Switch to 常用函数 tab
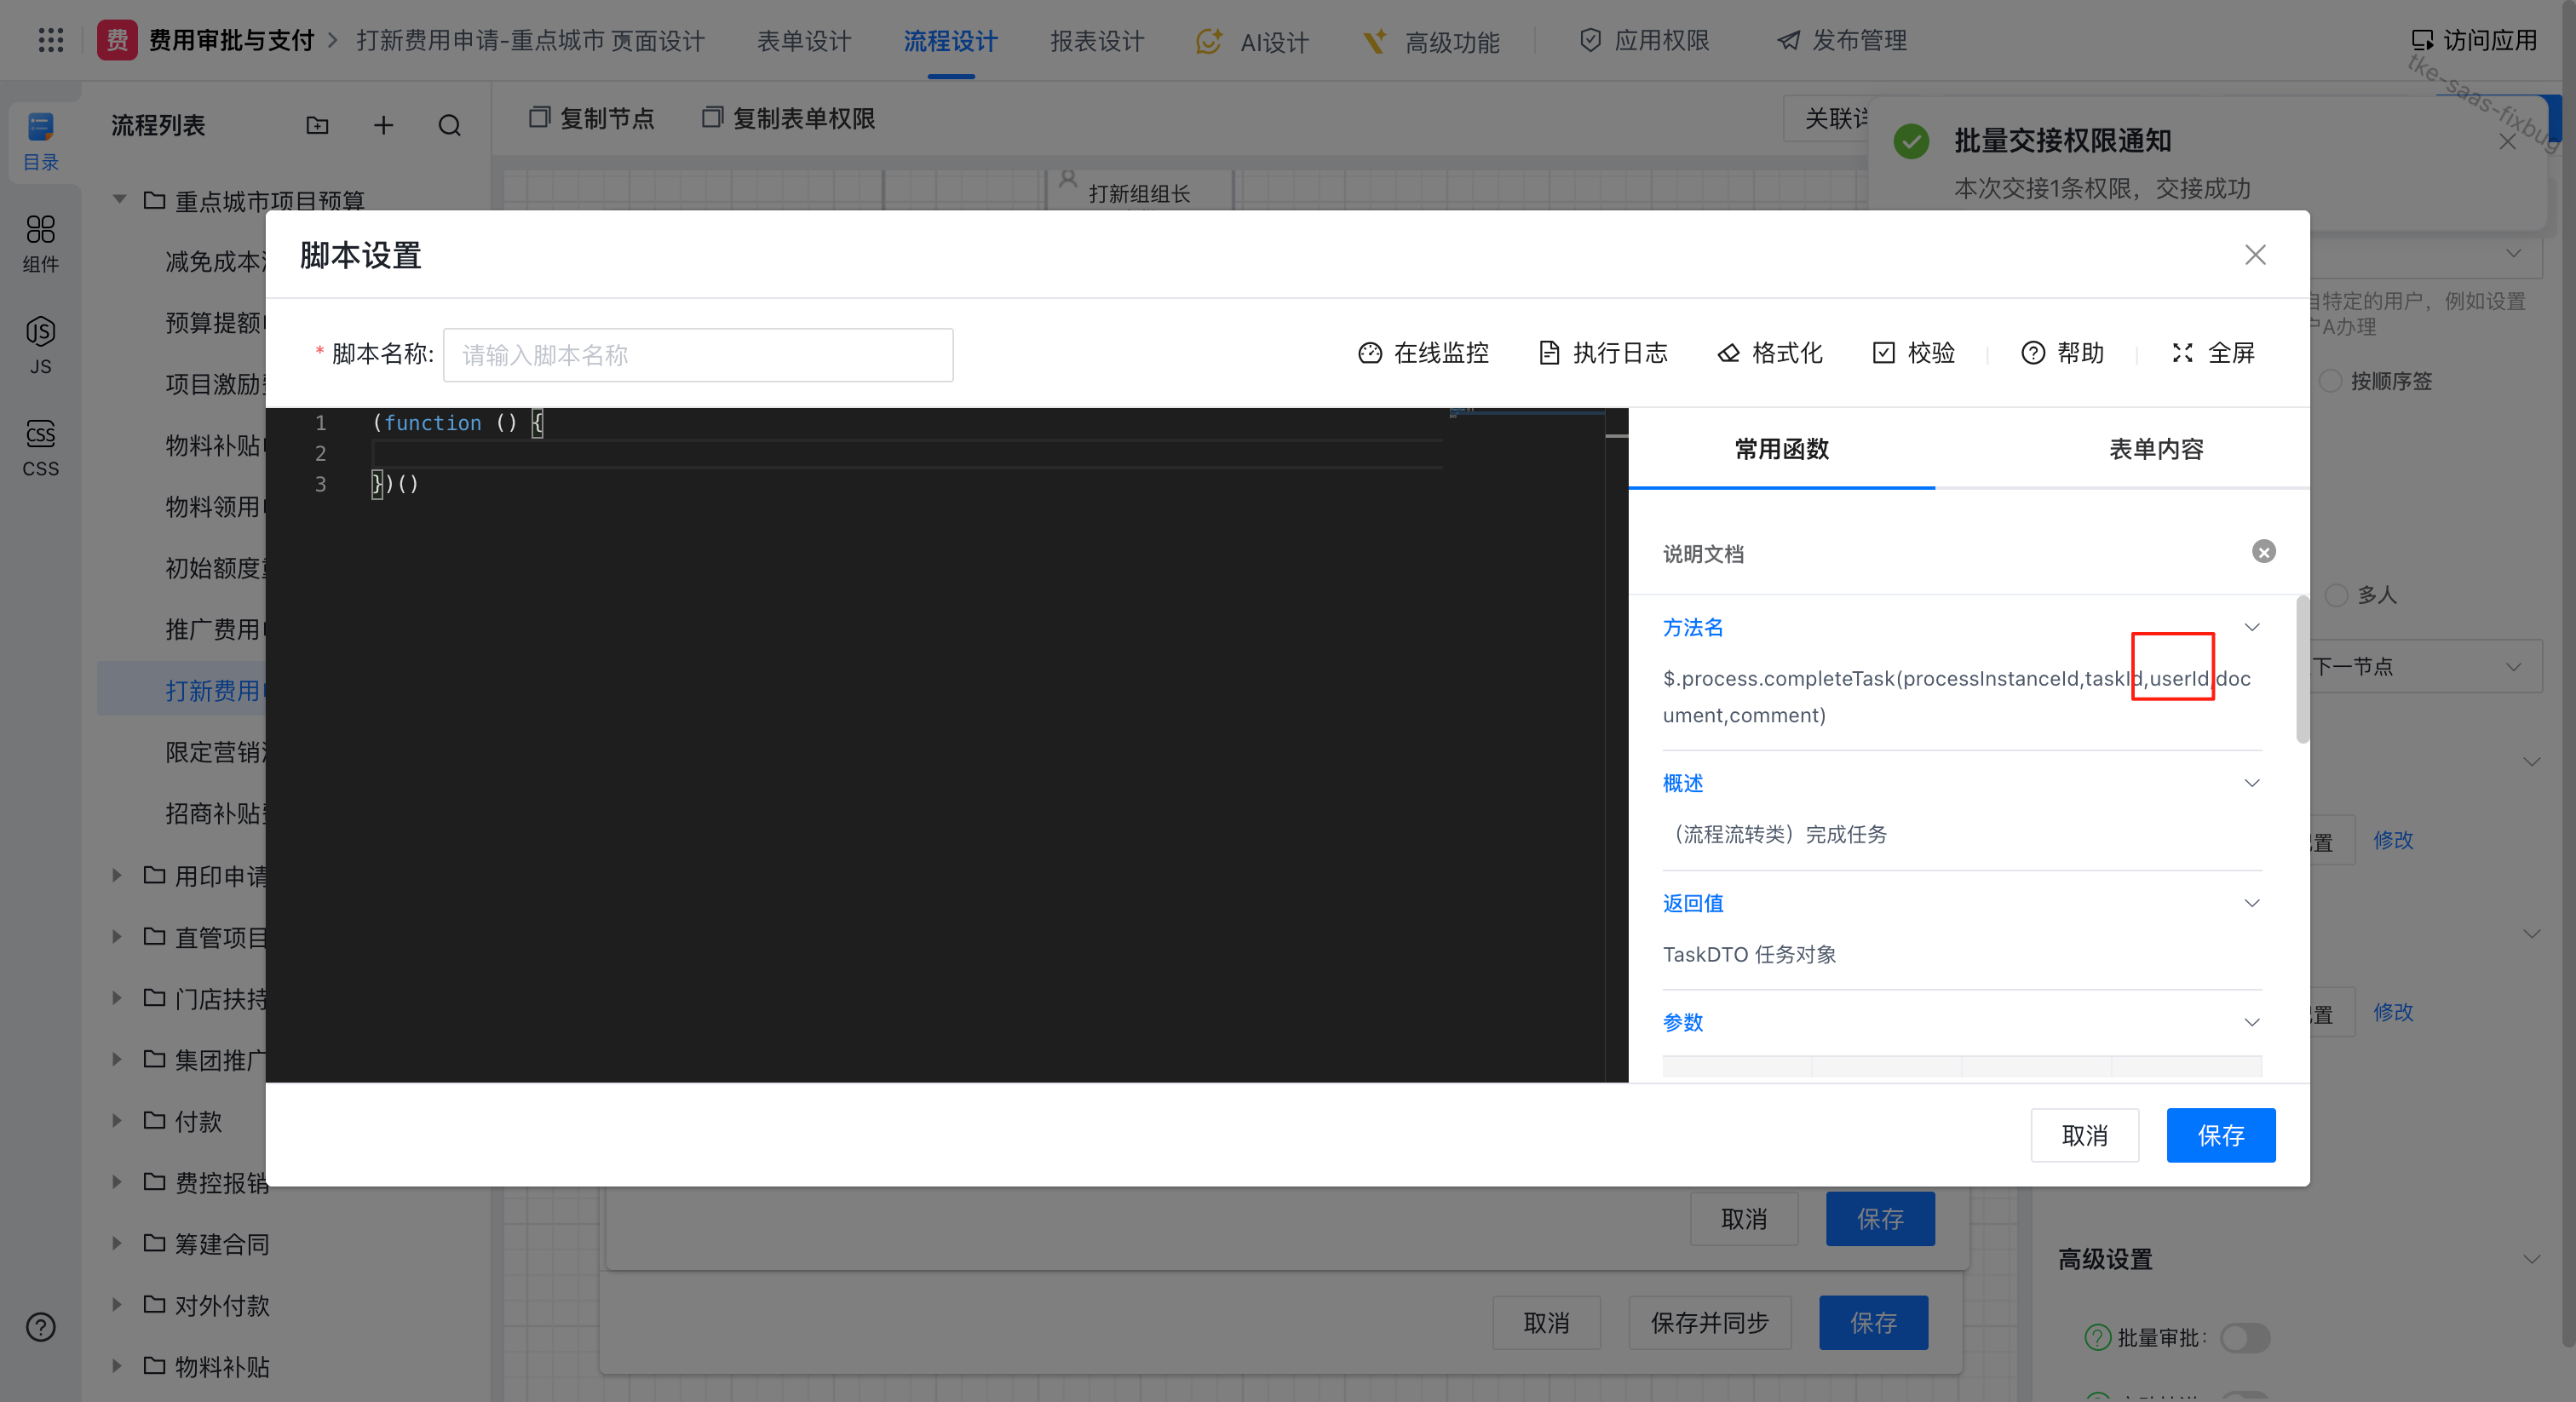The width and height of the screenshot is (2576, 1402). coord(1781,449)
